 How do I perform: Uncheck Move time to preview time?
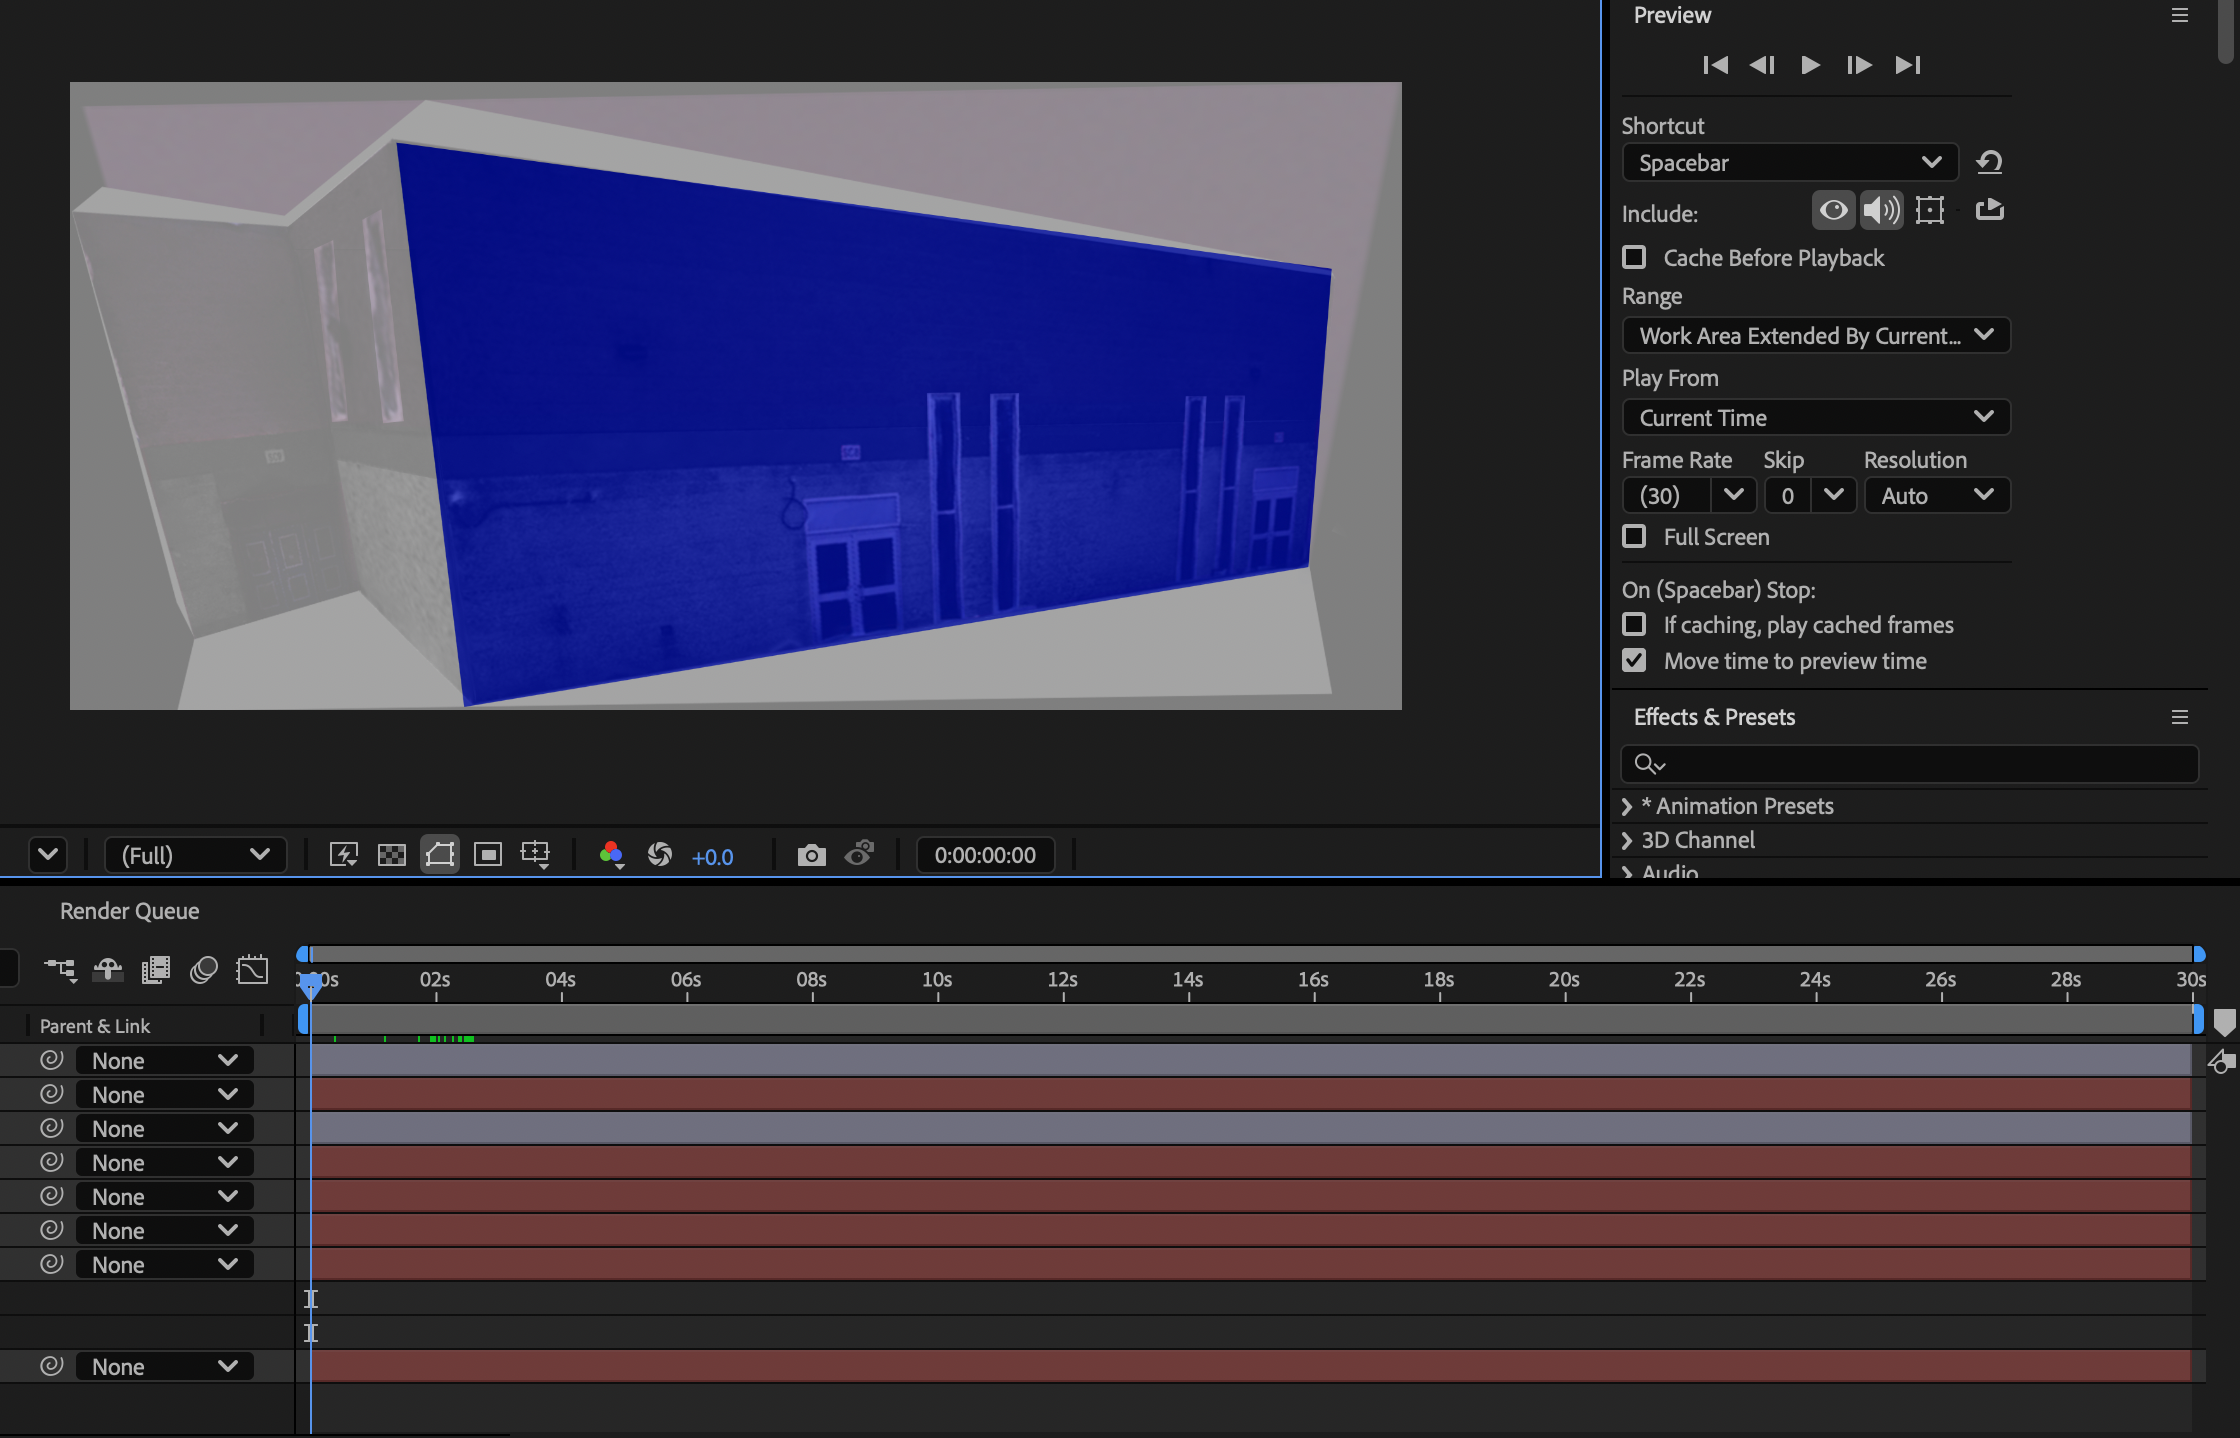click(x=1635, y=661)
